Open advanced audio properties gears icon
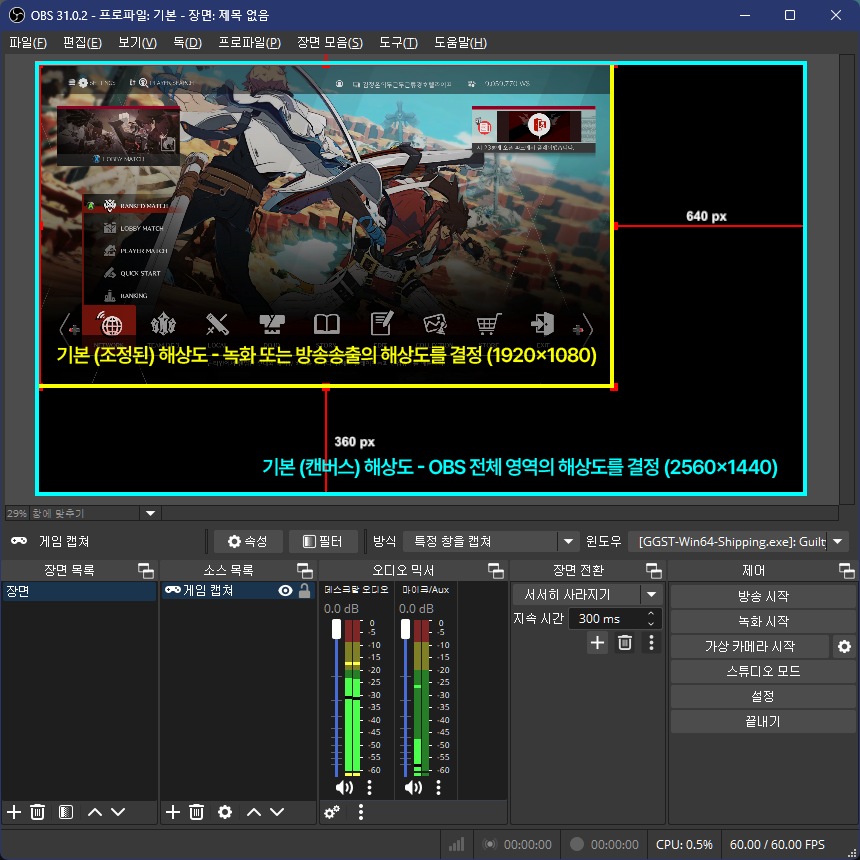Screen dimensions: 860x860 (332, 812)
